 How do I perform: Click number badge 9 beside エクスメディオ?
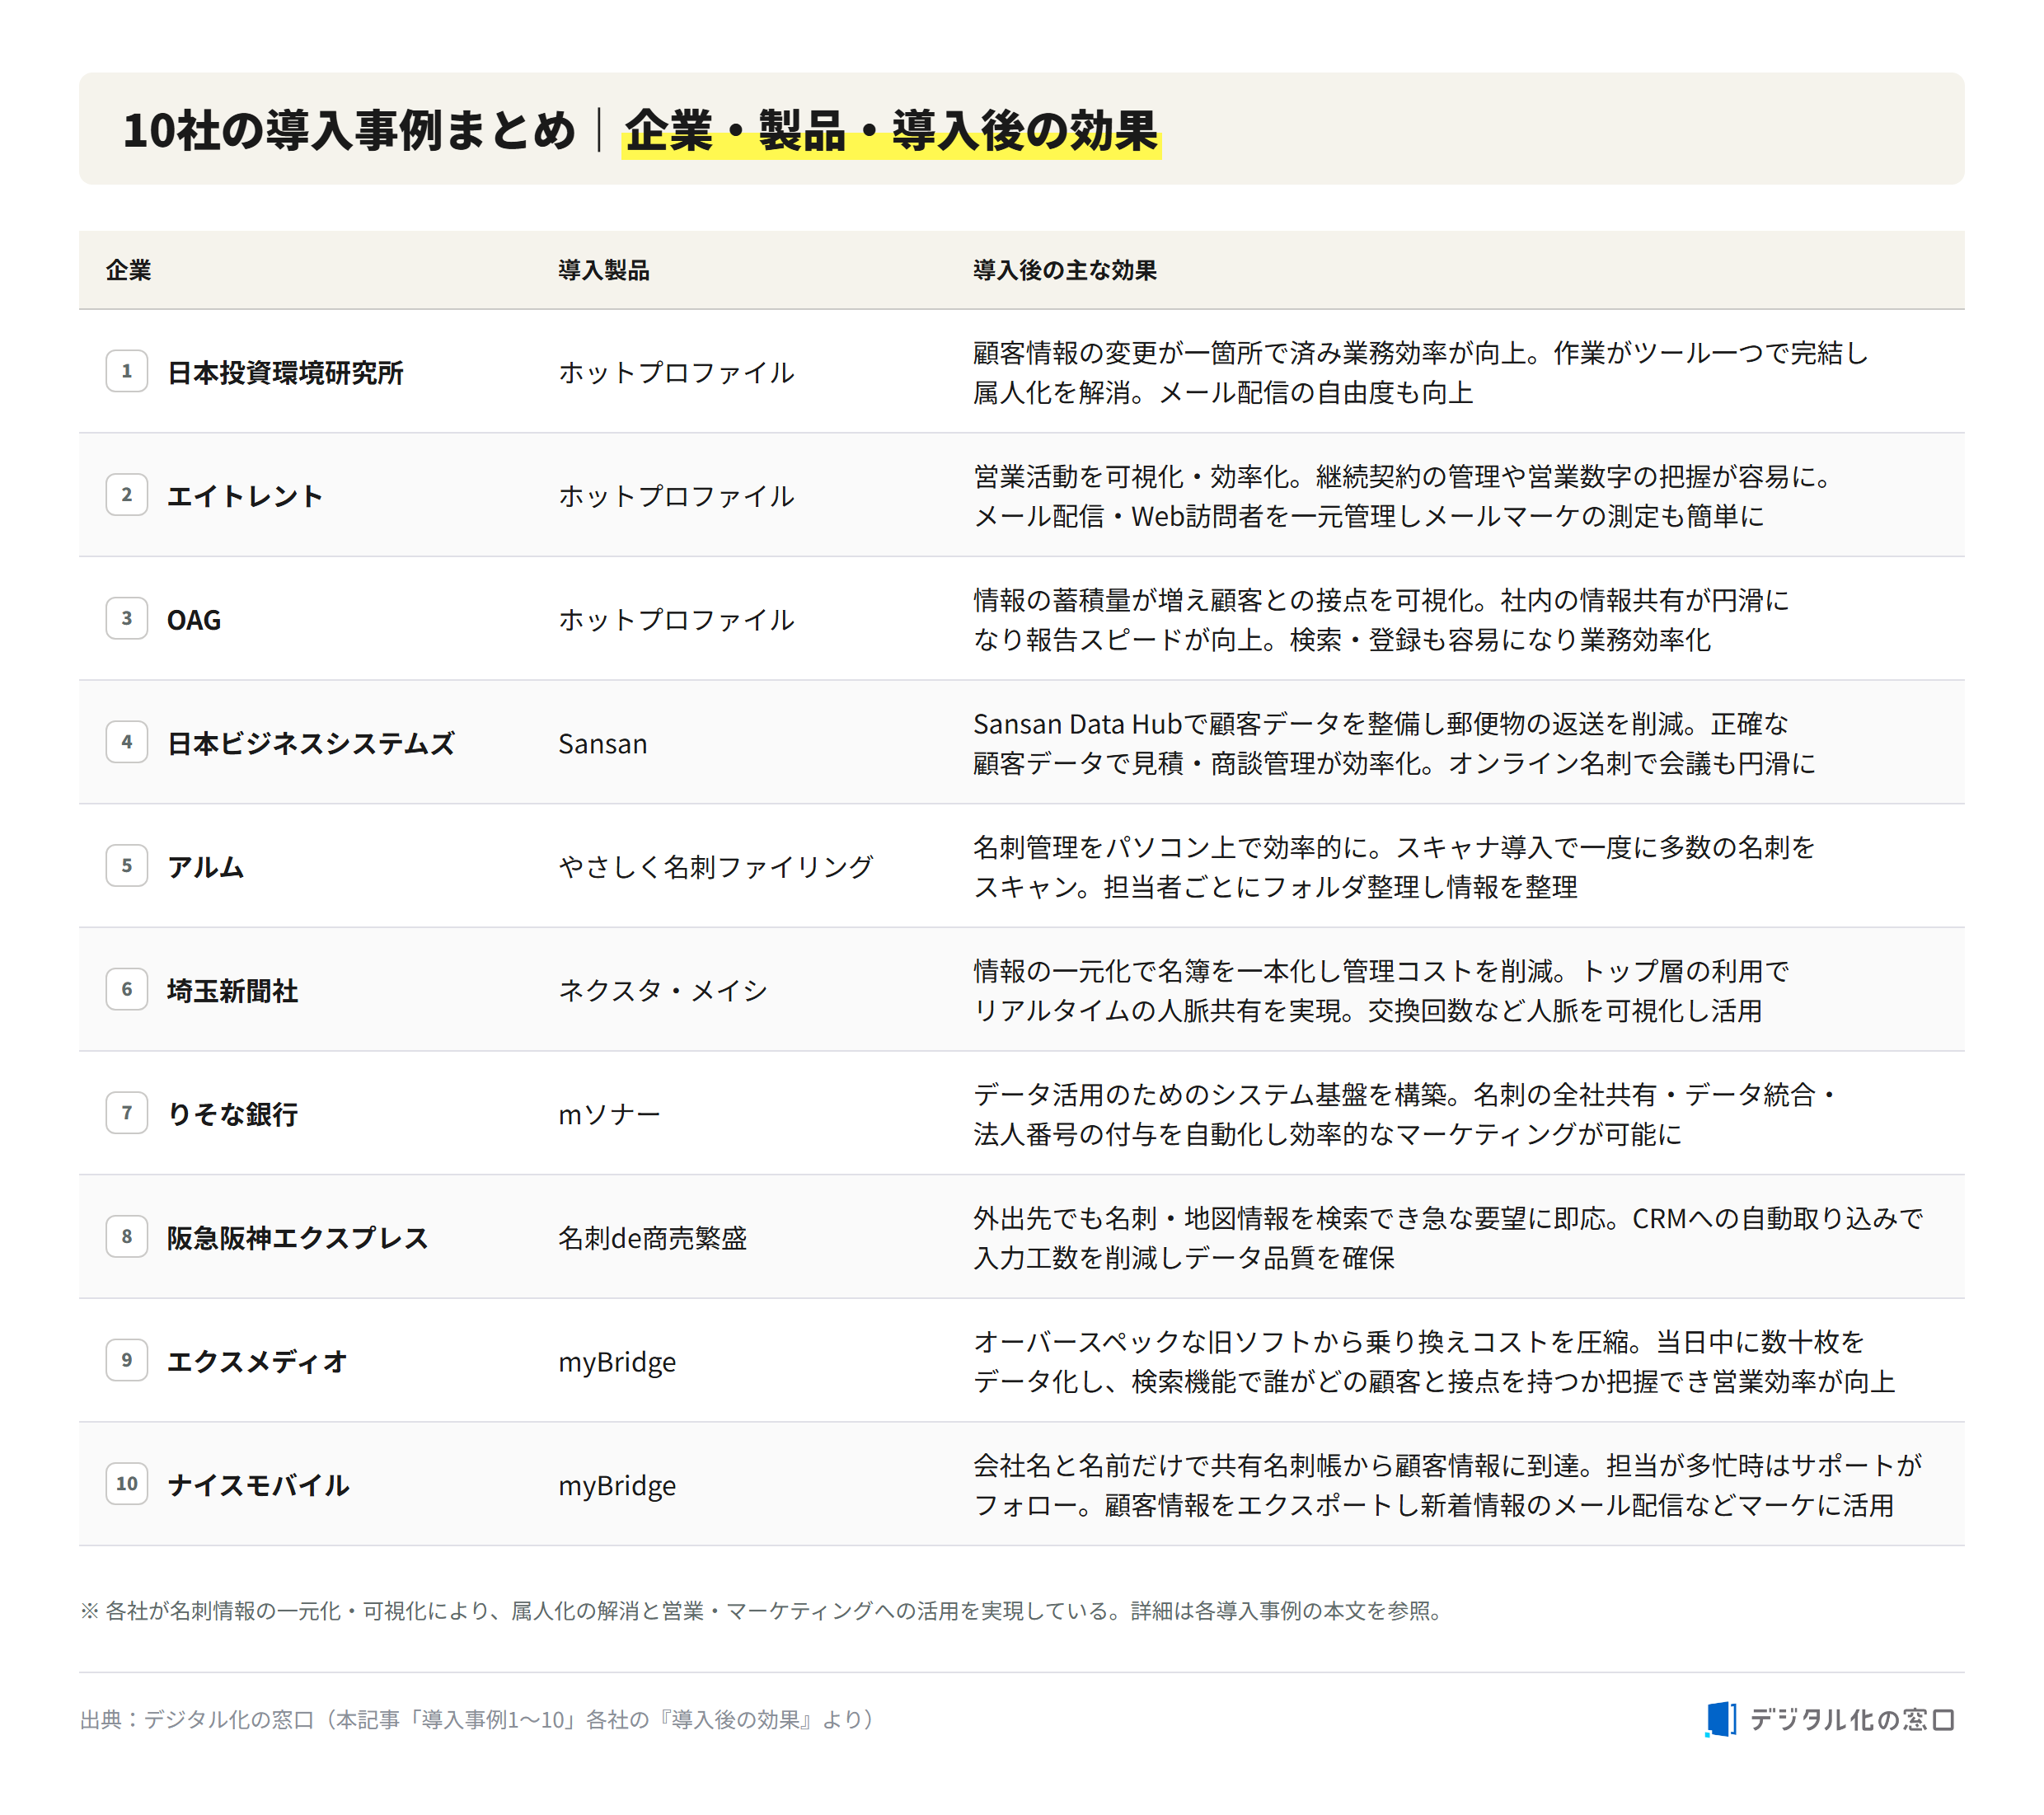pos(127,1360)
